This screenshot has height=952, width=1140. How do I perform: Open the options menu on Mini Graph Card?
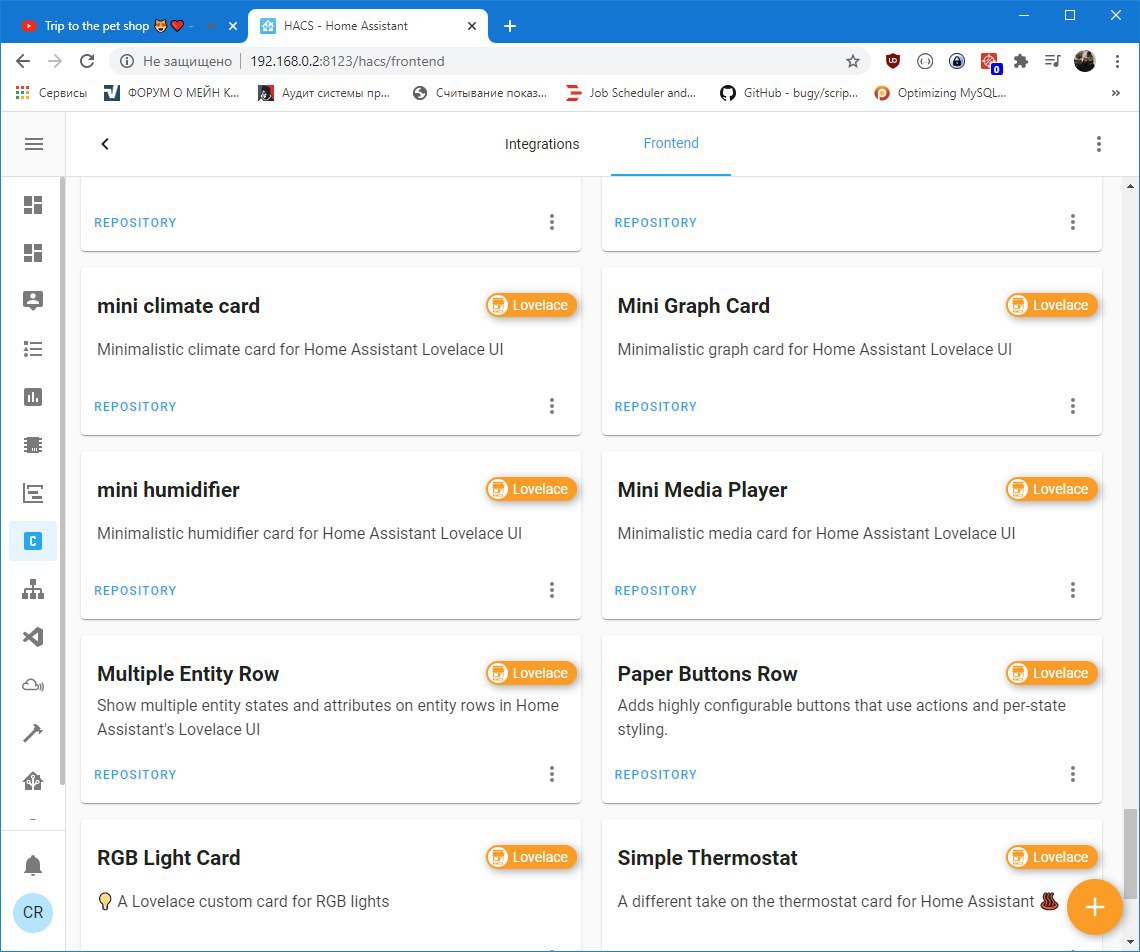pos(1072,406)
